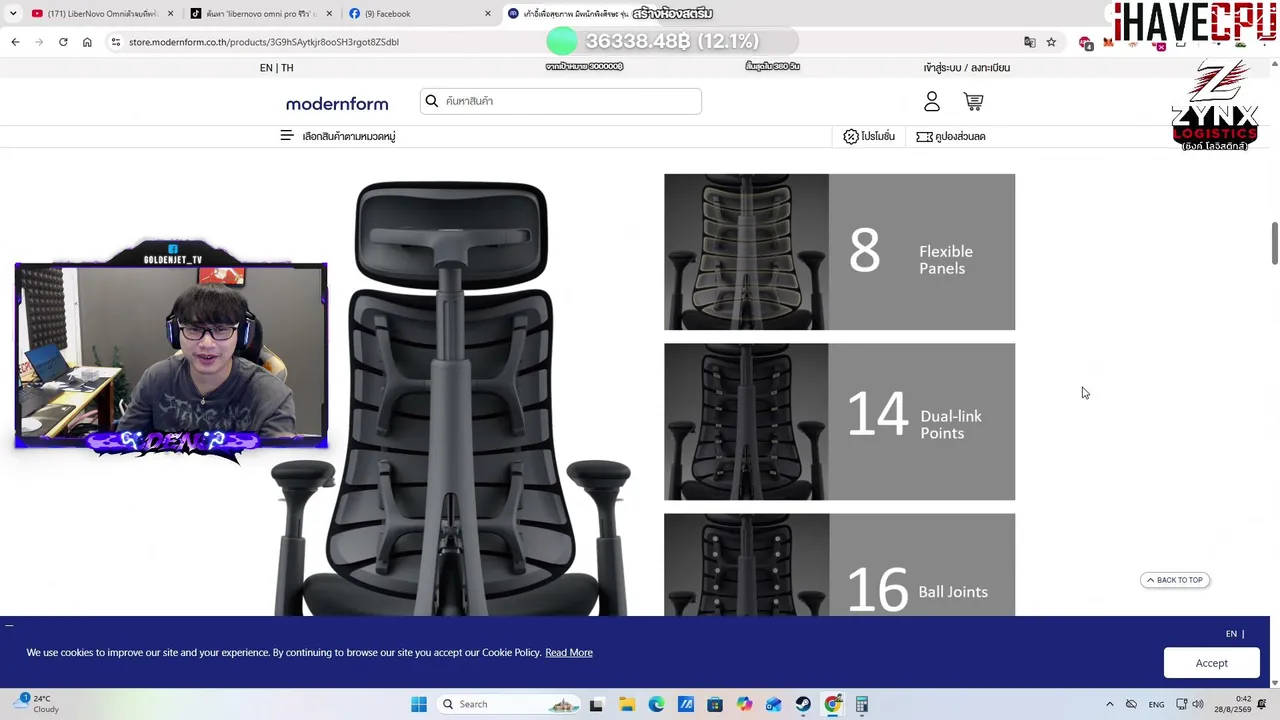Open the promotion menu link
Image resolution: width=1280 pixels, height=720 pixels.
[x=878, y=136]
